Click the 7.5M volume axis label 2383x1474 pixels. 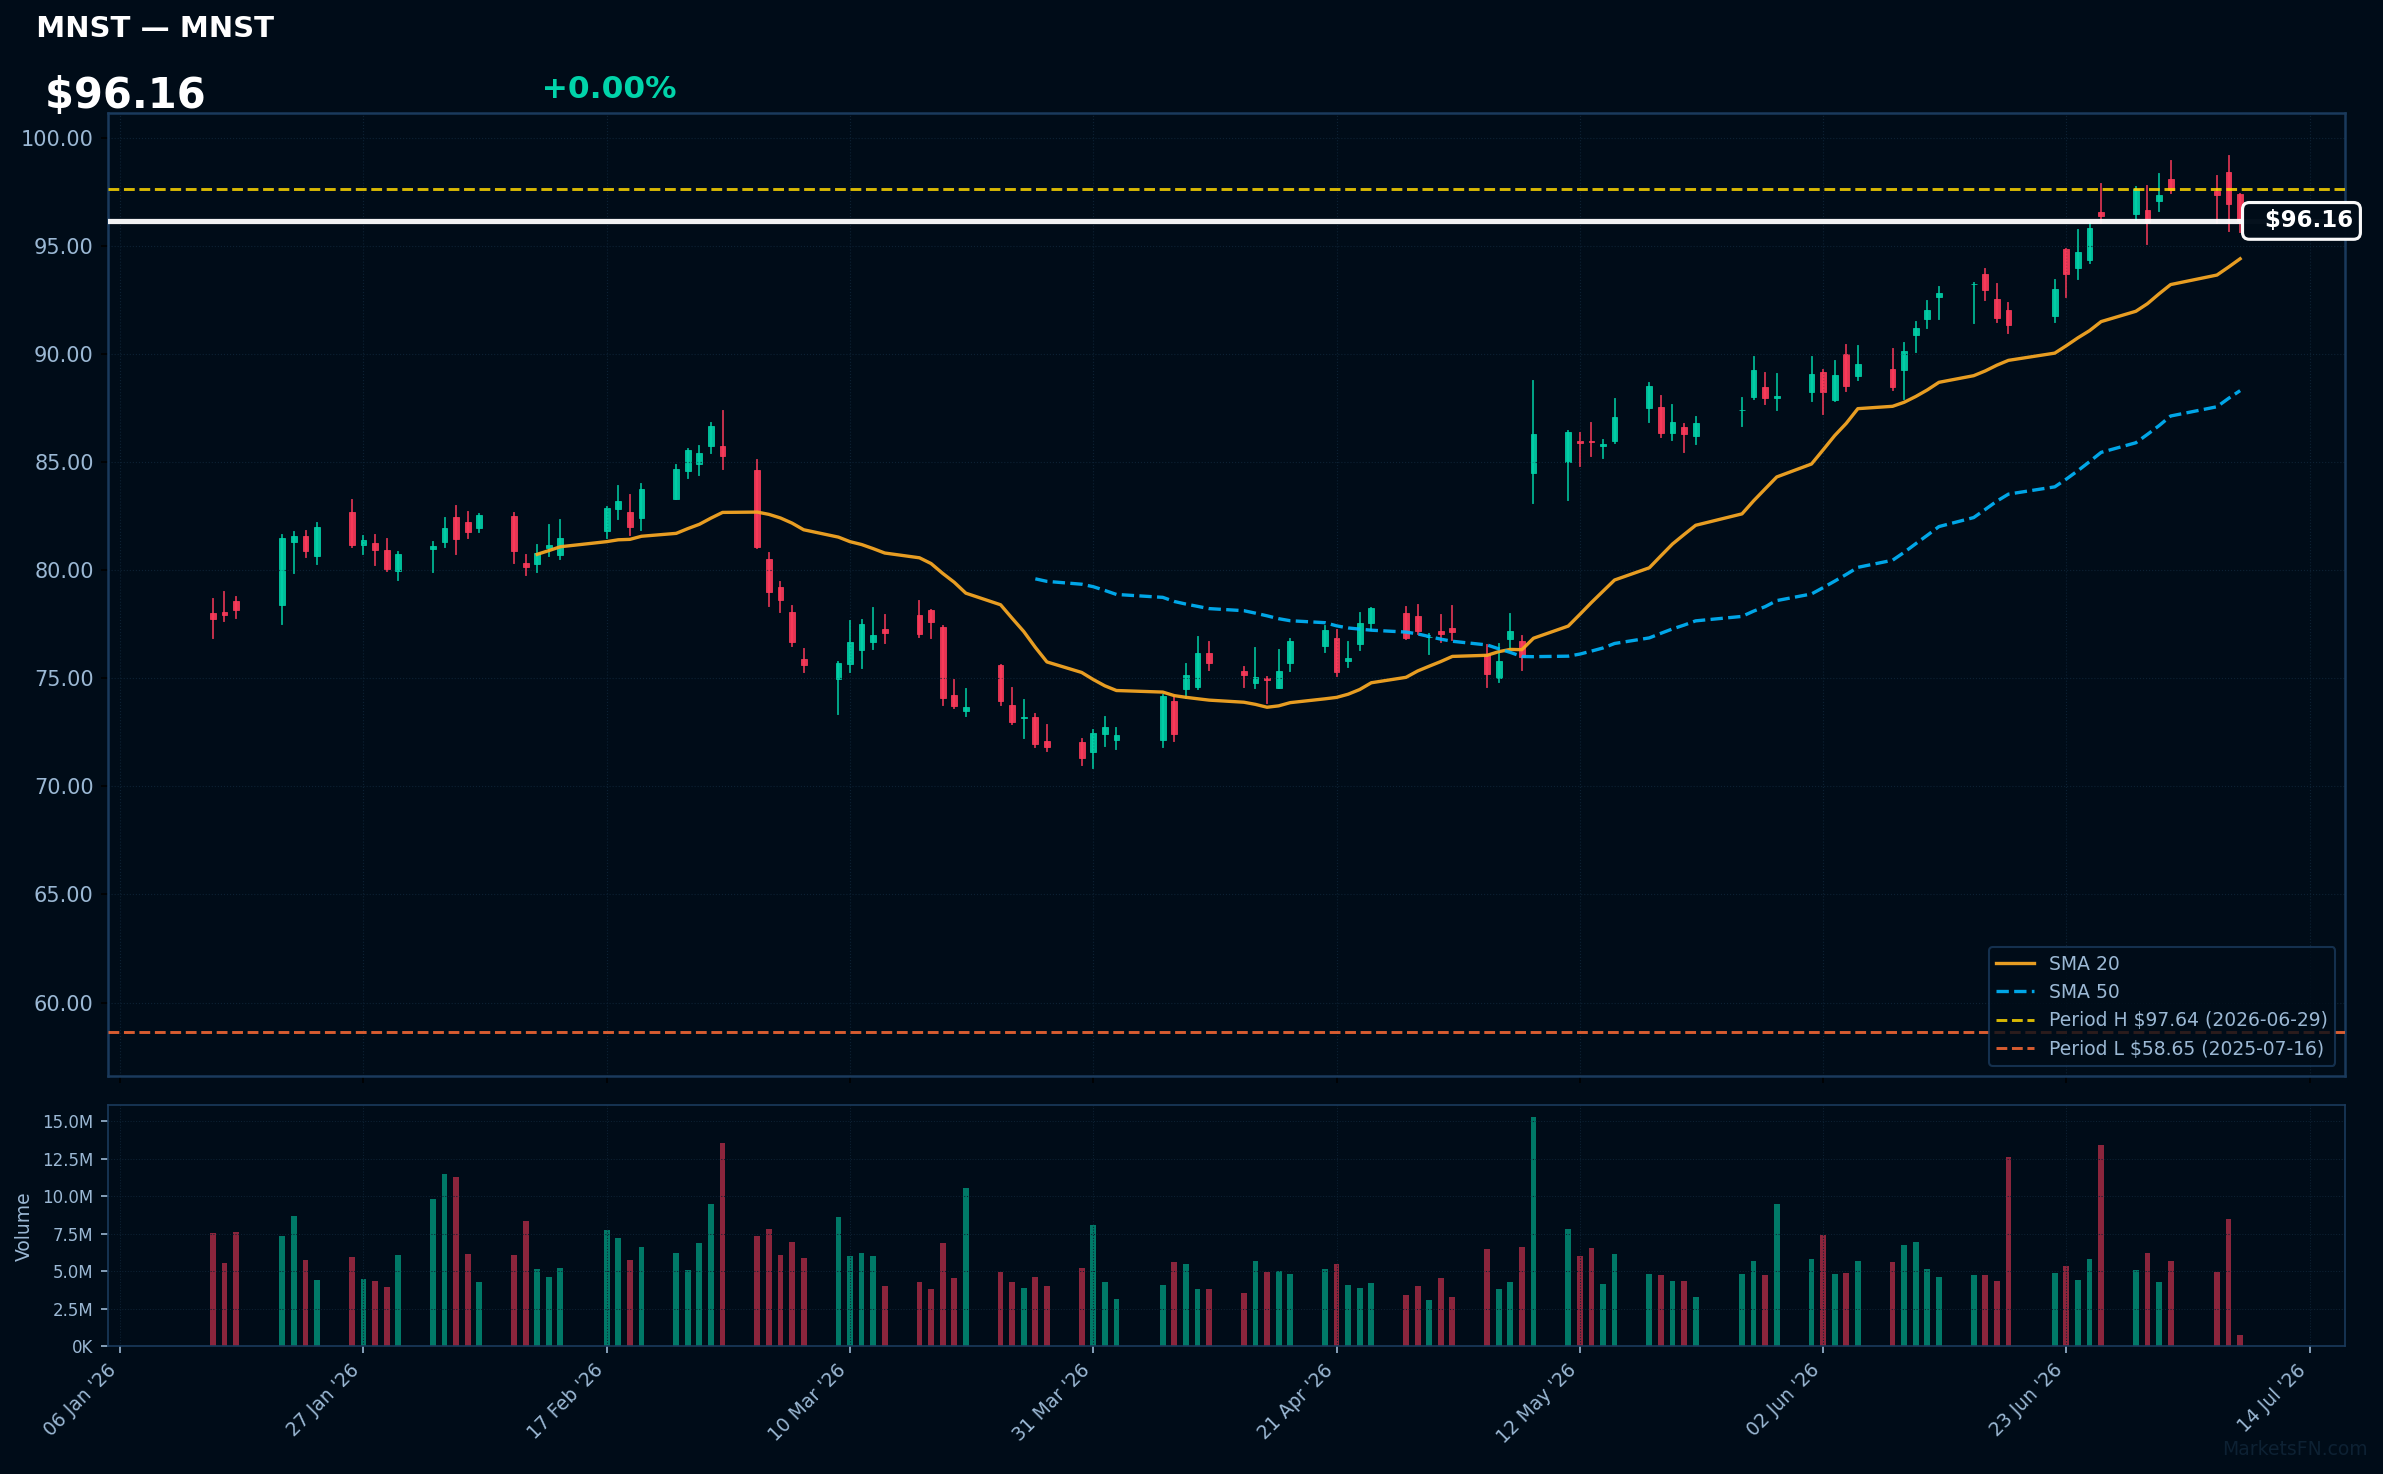(x=73, y=1235)
